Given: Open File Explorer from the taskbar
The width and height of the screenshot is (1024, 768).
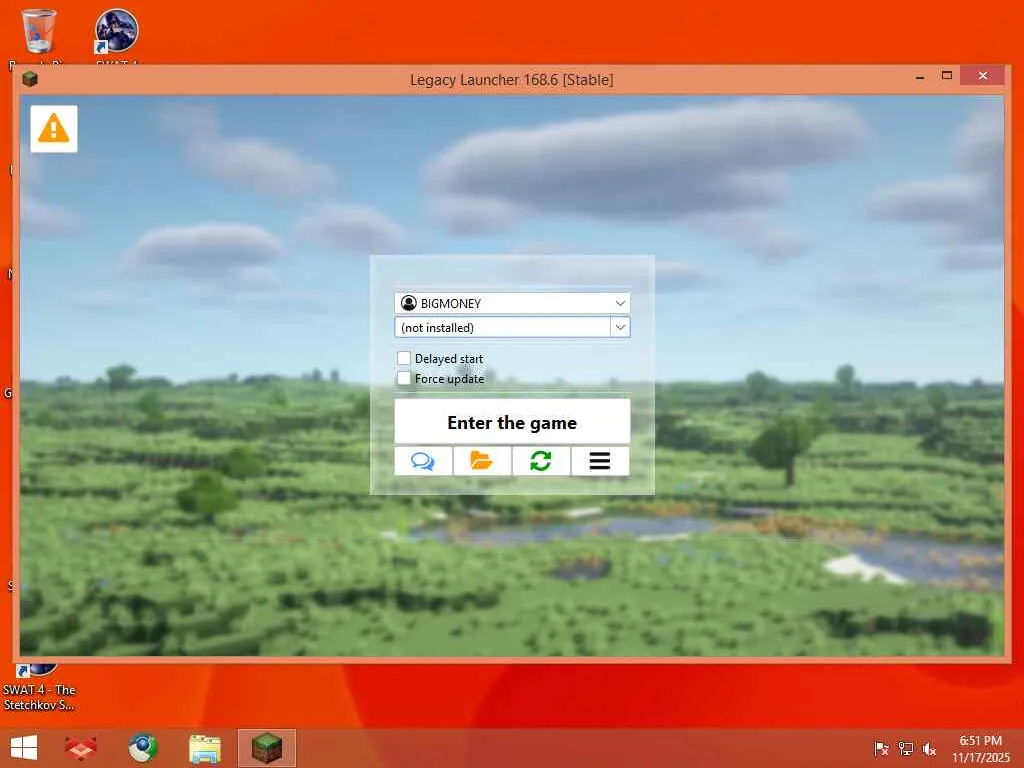Looking at the screenshot, I should pos(204,748).
